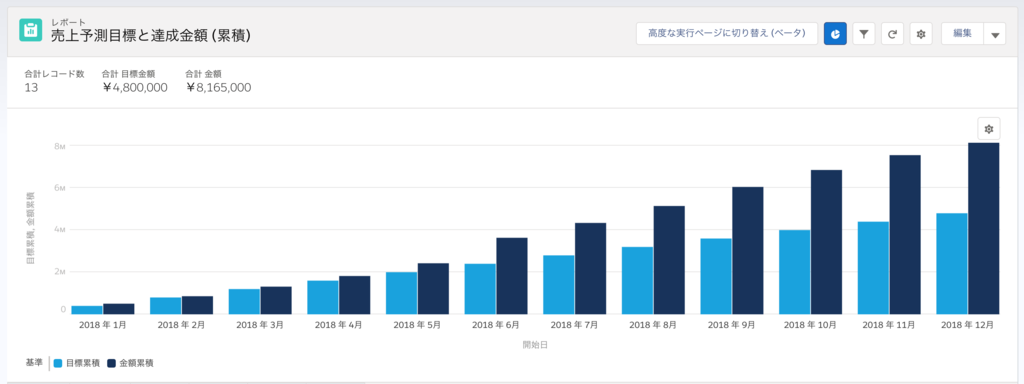Click the 金額累積 legend label

tap(136, 363)
